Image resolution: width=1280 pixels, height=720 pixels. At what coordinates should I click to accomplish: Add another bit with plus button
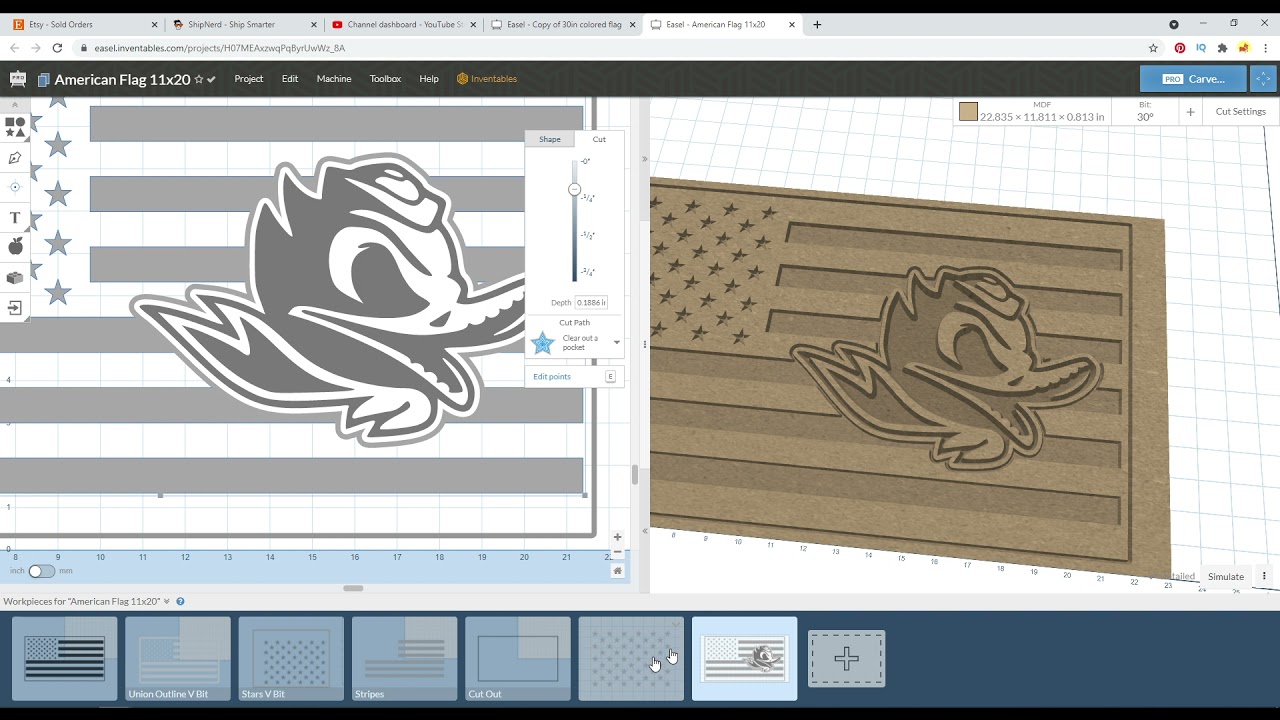(1190, 112)
